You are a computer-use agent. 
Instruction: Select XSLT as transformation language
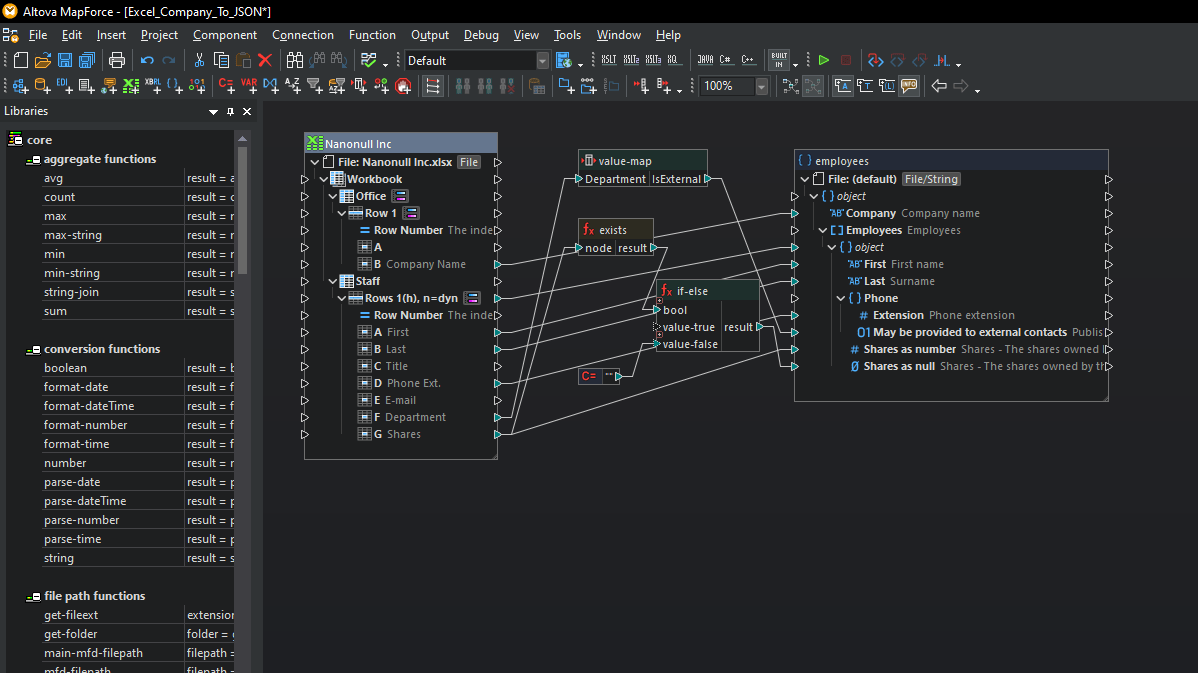(x=609, y=60)
